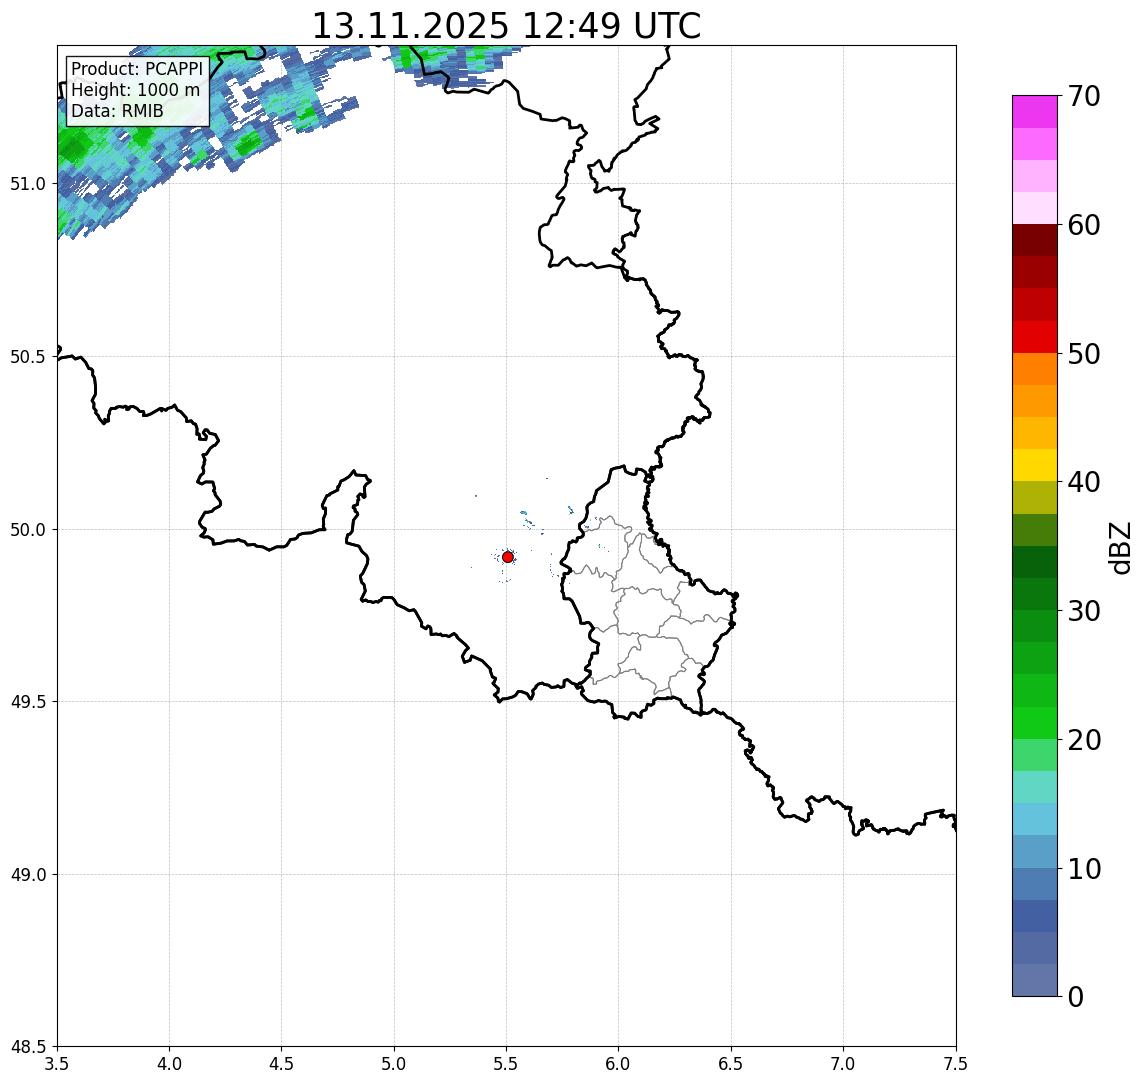Screen dimensions: 1145x1084
Task: Click the dark red colorbar segment below 60
Action: 1035,240
